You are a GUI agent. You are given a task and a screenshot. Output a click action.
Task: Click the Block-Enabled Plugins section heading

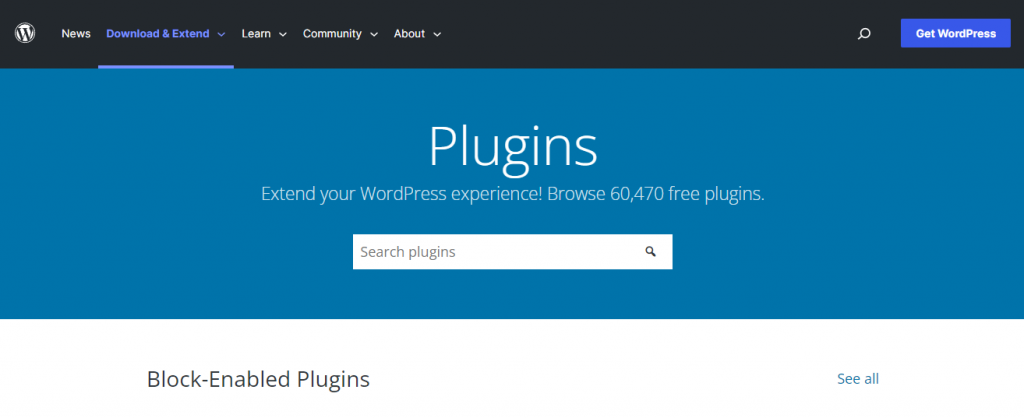259,379
